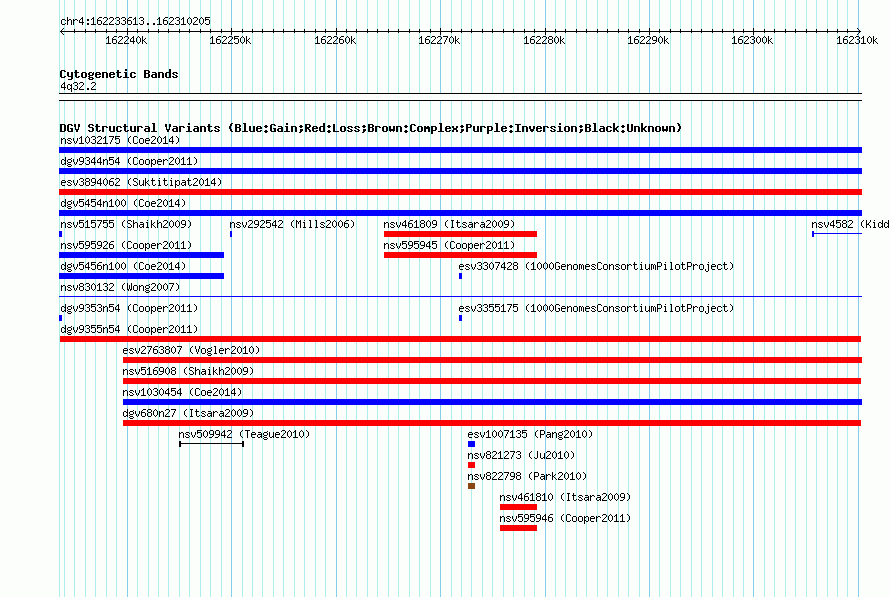Image resolution: width=890 pixels, height=597 pixels.
Task: Select the nsv822798 brown complex square
Action: (471, 486)
